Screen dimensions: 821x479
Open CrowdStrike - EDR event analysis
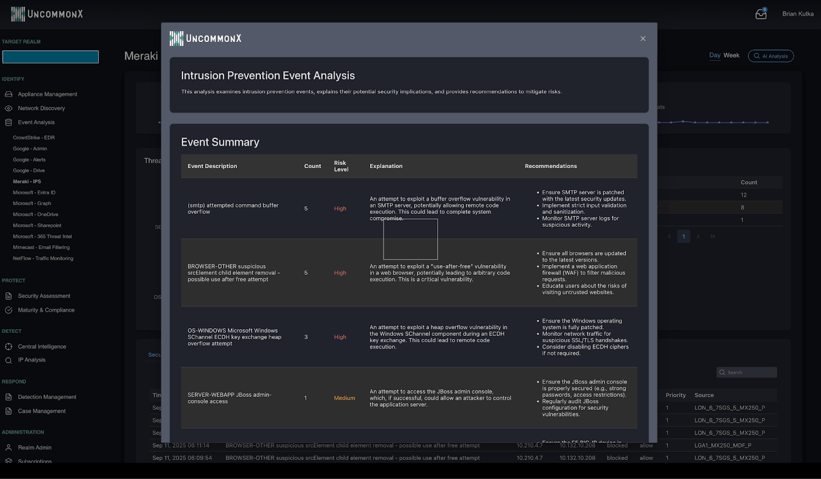(34, 137)
